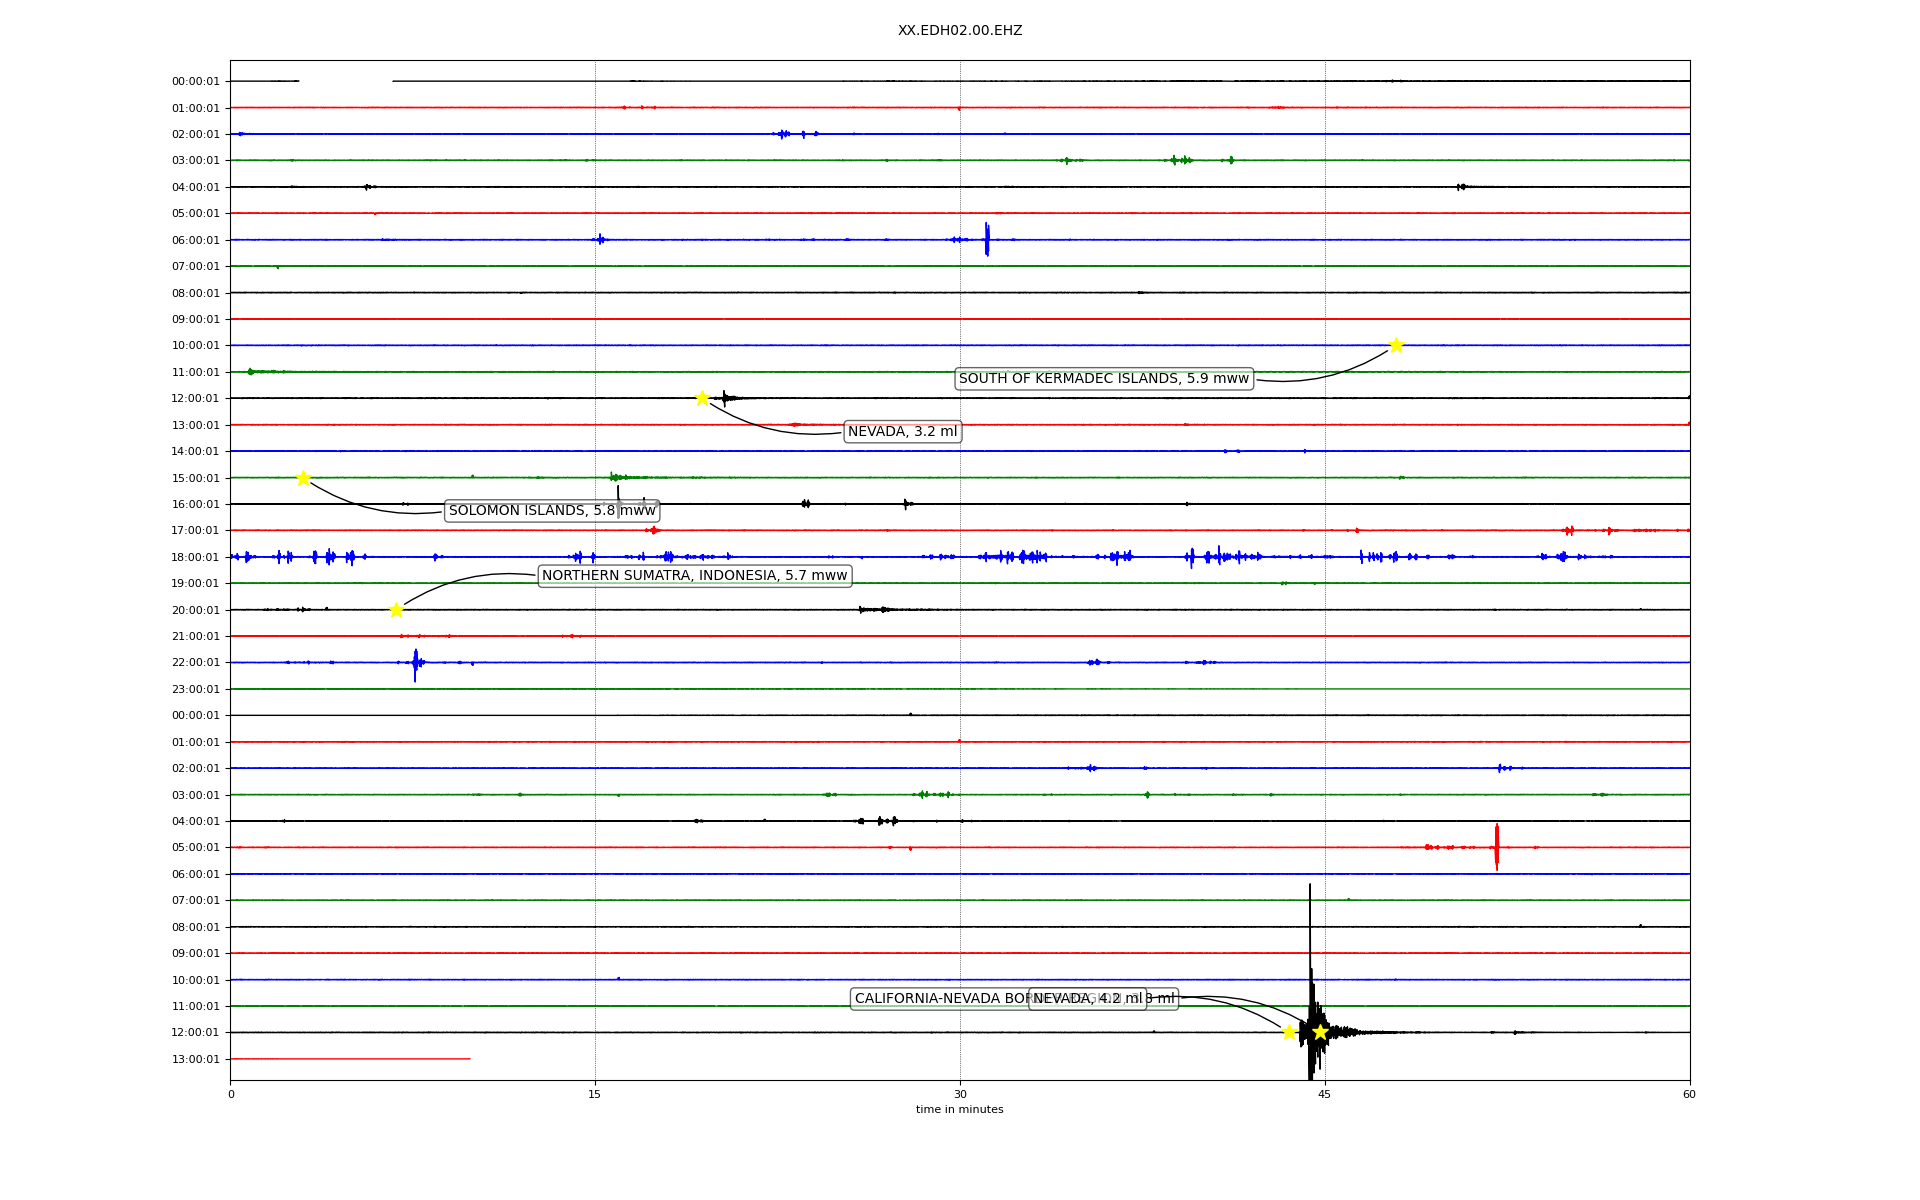Click the left yellow star on the bottom 12:00:01 trace
1920x1200 pixels.
pyautogui.click(x=1289, y=1032)
